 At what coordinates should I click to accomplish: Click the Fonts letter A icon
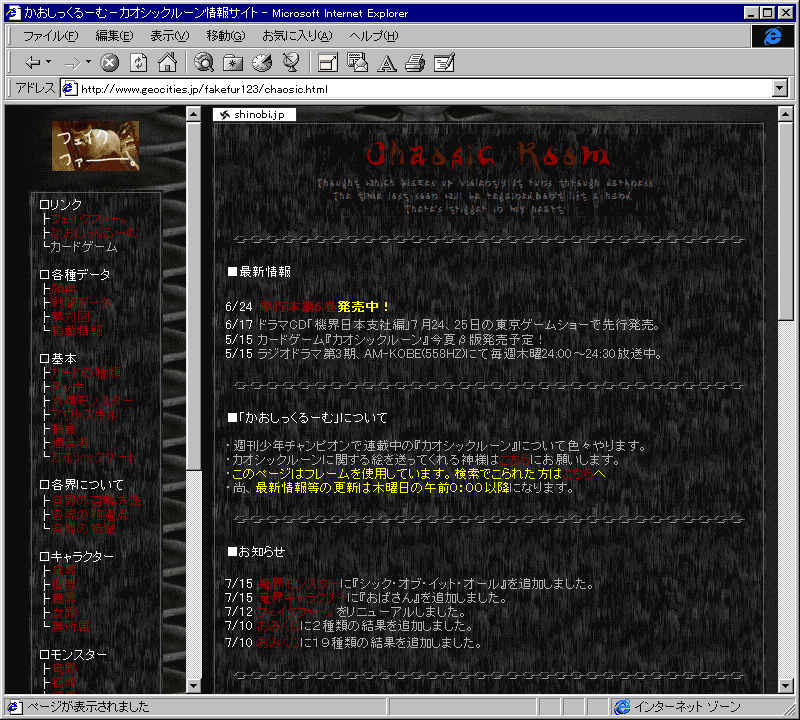386,63
